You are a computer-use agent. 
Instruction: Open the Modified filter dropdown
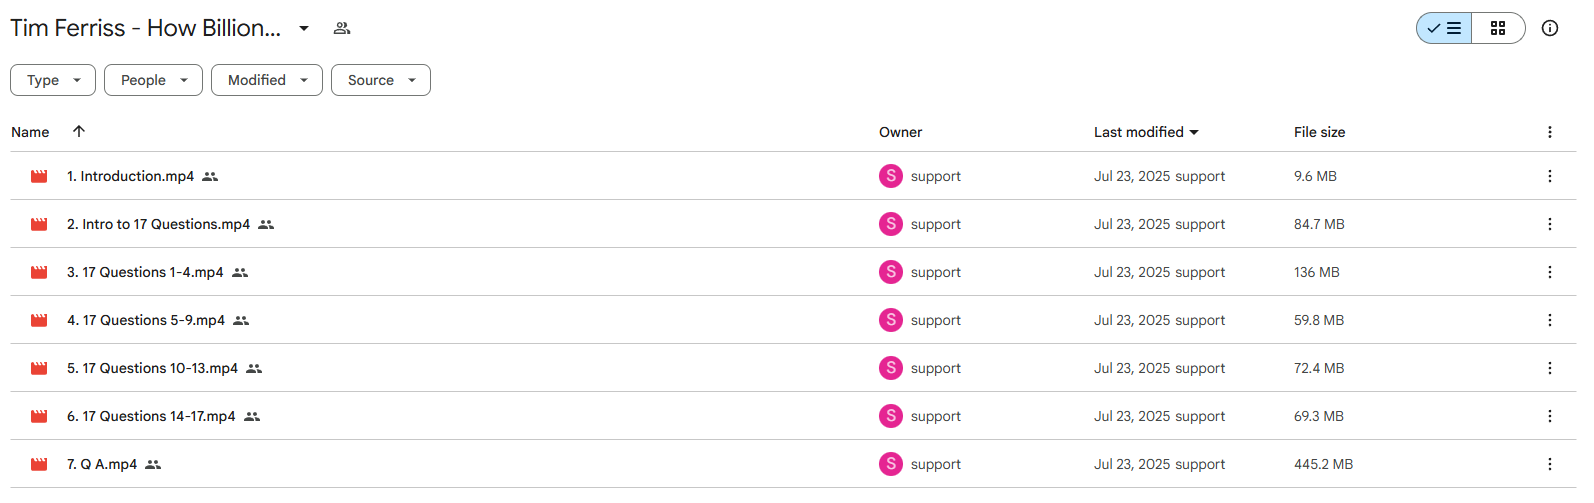267,80
